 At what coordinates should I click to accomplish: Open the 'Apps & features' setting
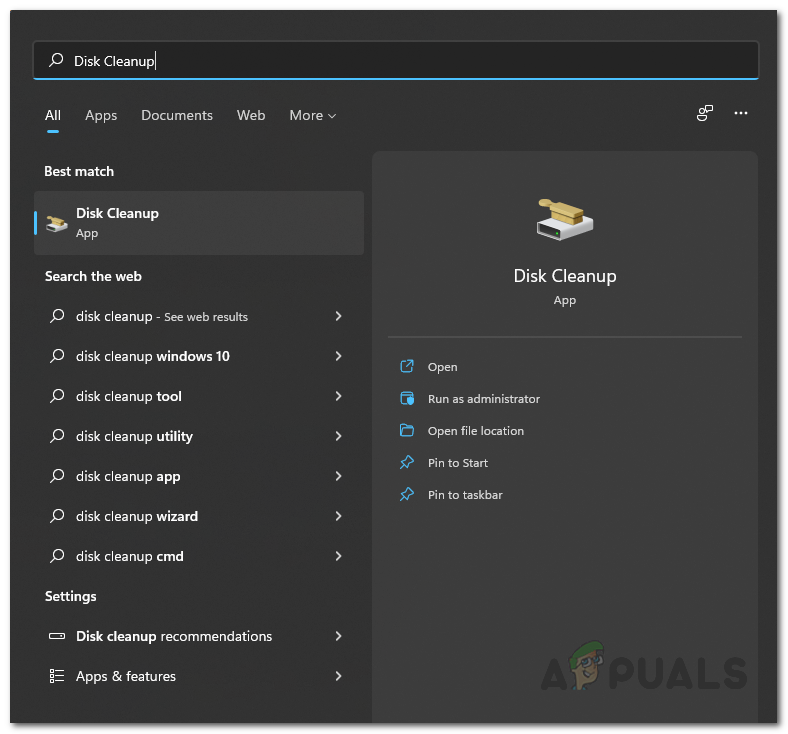click(199, 676)
